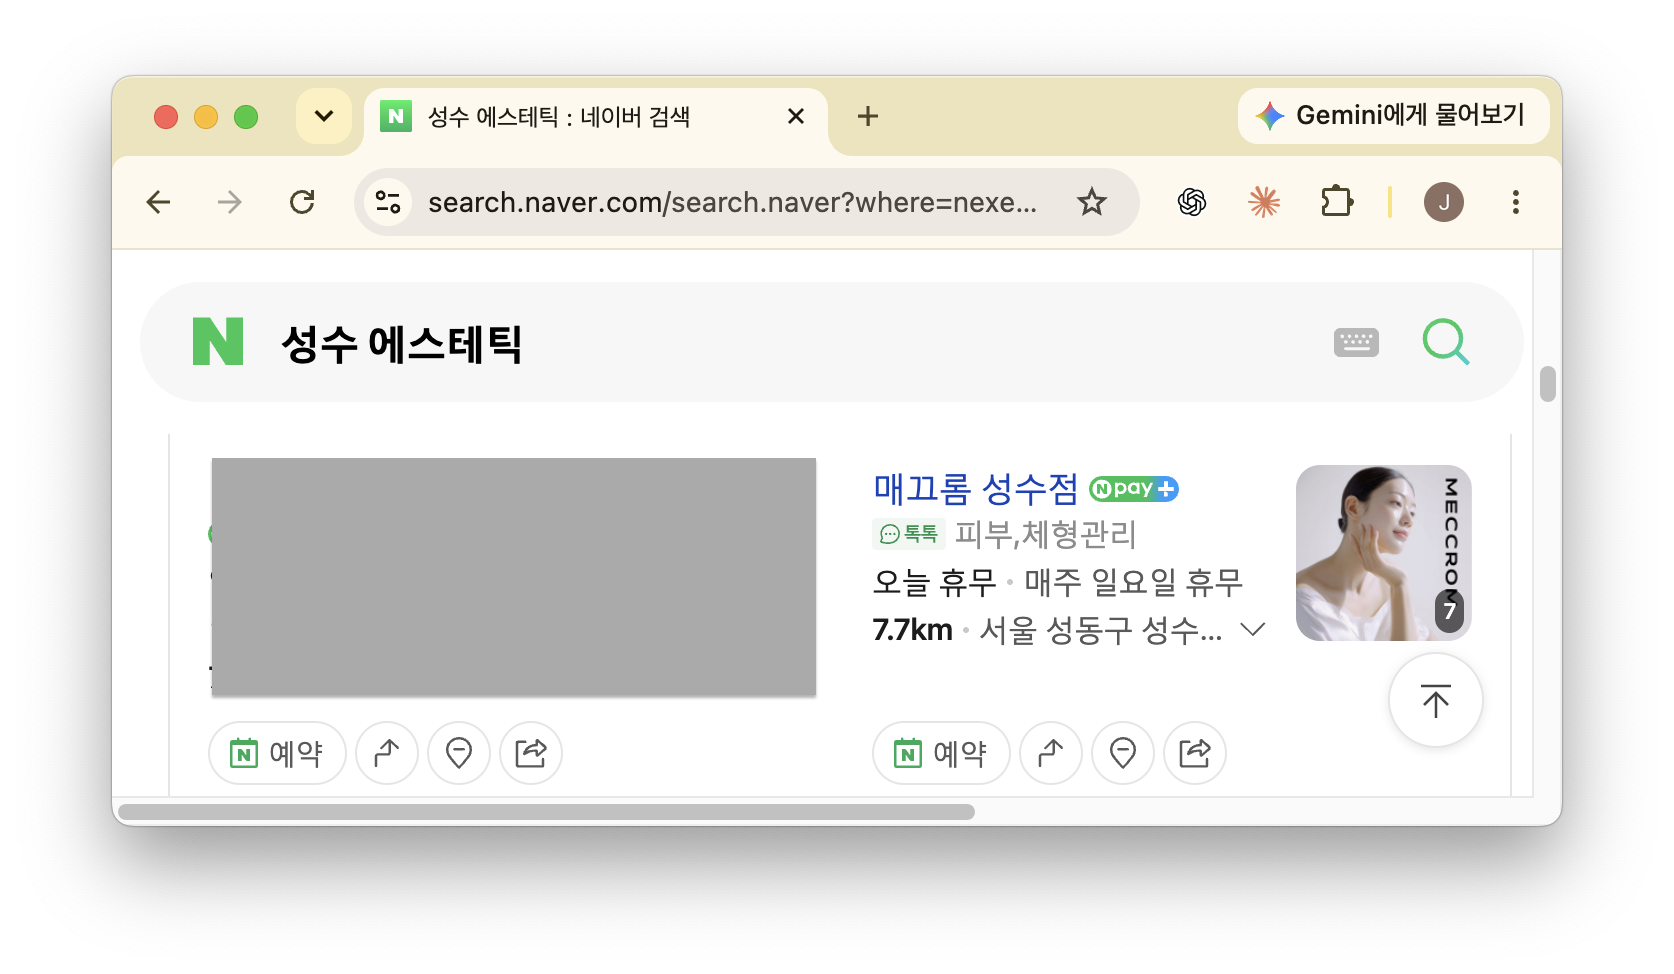Click the 피부,체형관리 category text
1674x974 pixels.
pyautogui.click(x=1046, y=534)
